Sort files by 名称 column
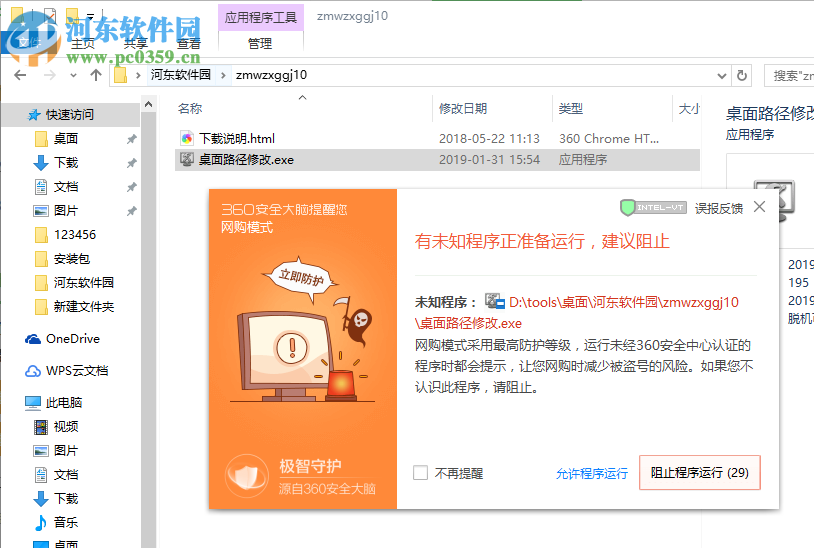The width and height of the screenshot is (814, 548). pos(190,108)
